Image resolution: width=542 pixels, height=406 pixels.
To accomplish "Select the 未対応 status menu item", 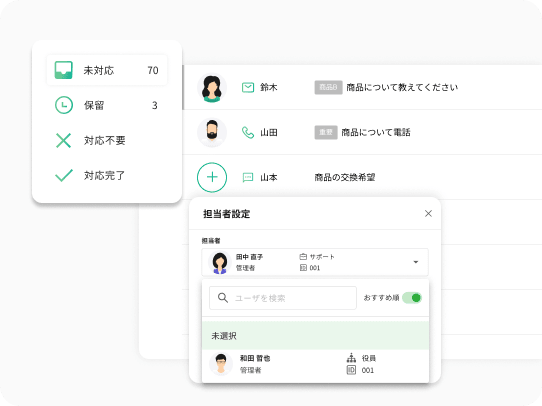I will click(107, 70).
